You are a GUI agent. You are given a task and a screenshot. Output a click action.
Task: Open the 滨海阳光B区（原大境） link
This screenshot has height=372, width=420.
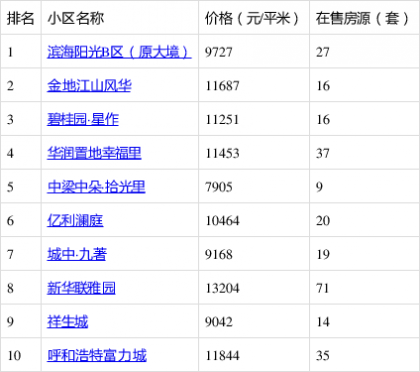tap(119, 52)
